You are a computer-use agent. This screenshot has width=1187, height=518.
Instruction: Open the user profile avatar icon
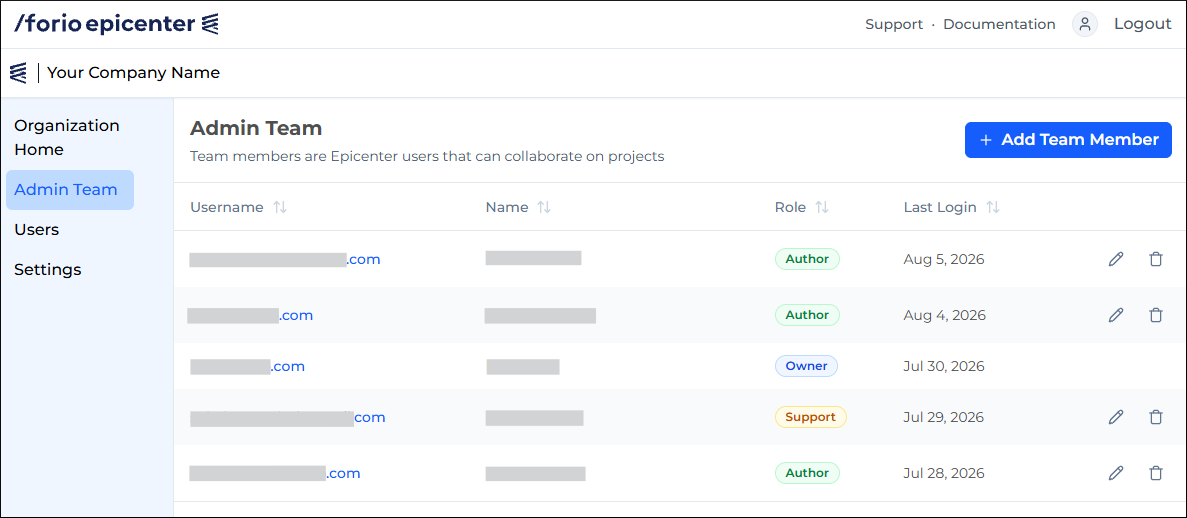(1085, 24)
